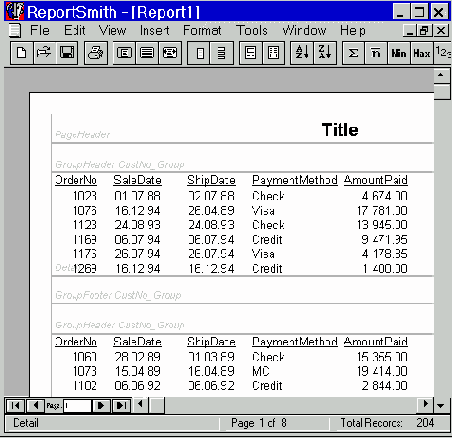This screenshot has width=452, height=438.
Task: Click the page number input field
Action: pos(77,406)
